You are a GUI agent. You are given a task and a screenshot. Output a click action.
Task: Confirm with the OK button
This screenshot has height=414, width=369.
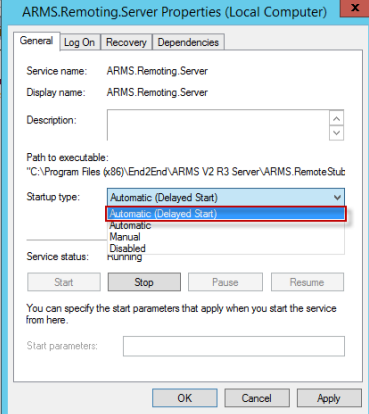click(x=185, y=398)
